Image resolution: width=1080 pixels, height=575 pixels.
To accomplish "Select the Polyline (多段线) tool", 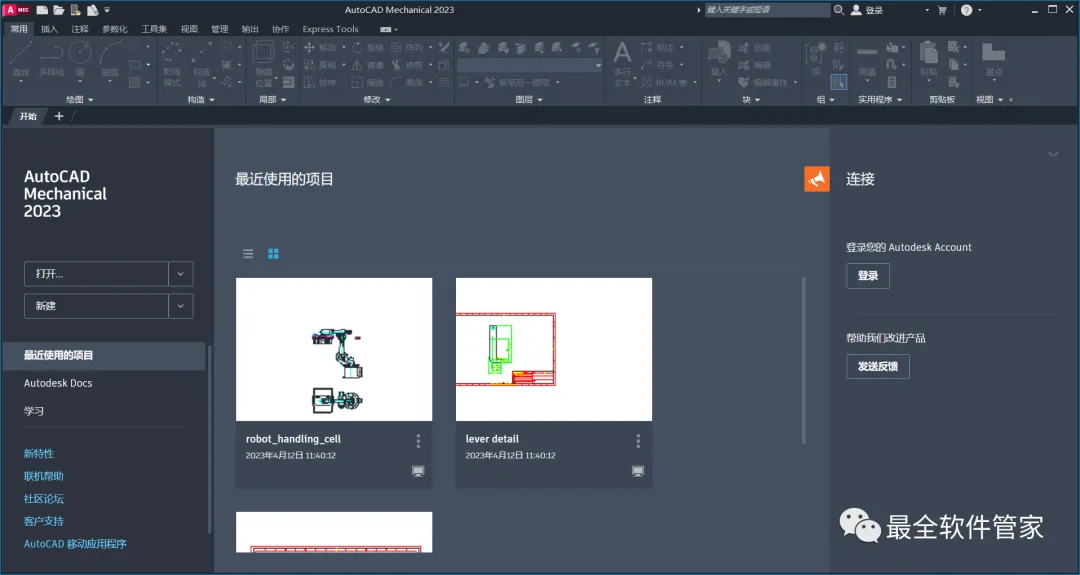I will 52,59.
